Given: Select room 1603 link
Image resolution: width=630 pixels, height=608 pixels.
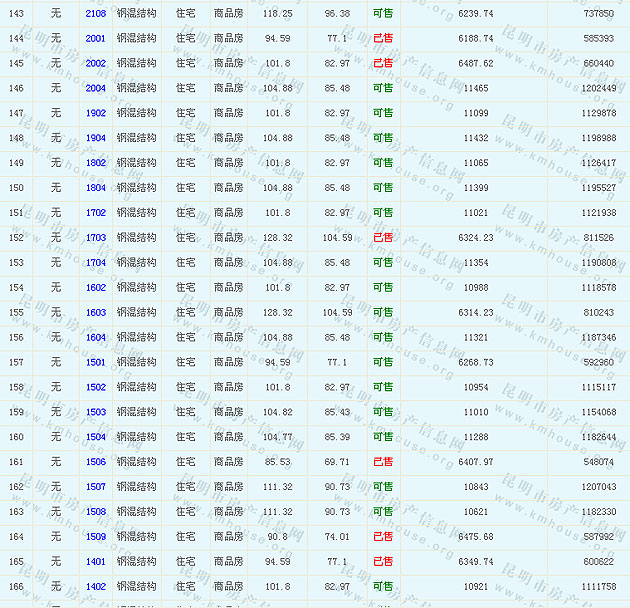Looking at the screenshot, I should [x=96, y=313].
